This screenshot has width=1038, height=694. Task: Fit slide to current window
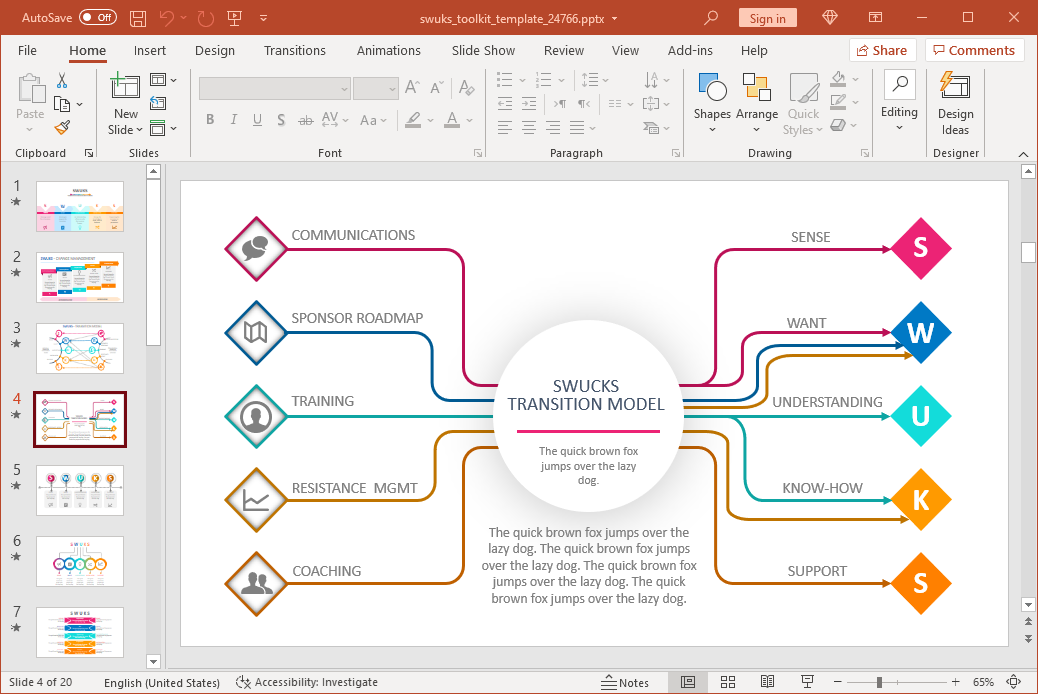coord(1015,682)
